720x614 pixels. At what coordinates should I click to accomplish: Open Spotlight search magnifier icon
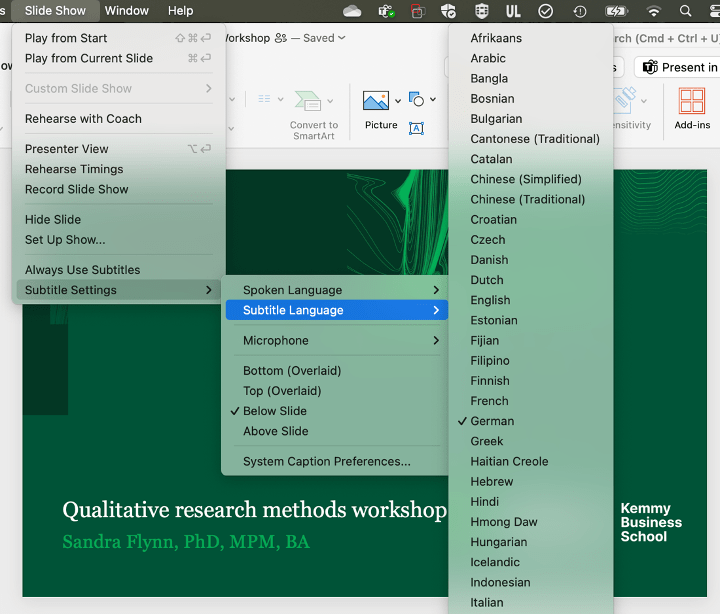685,11
